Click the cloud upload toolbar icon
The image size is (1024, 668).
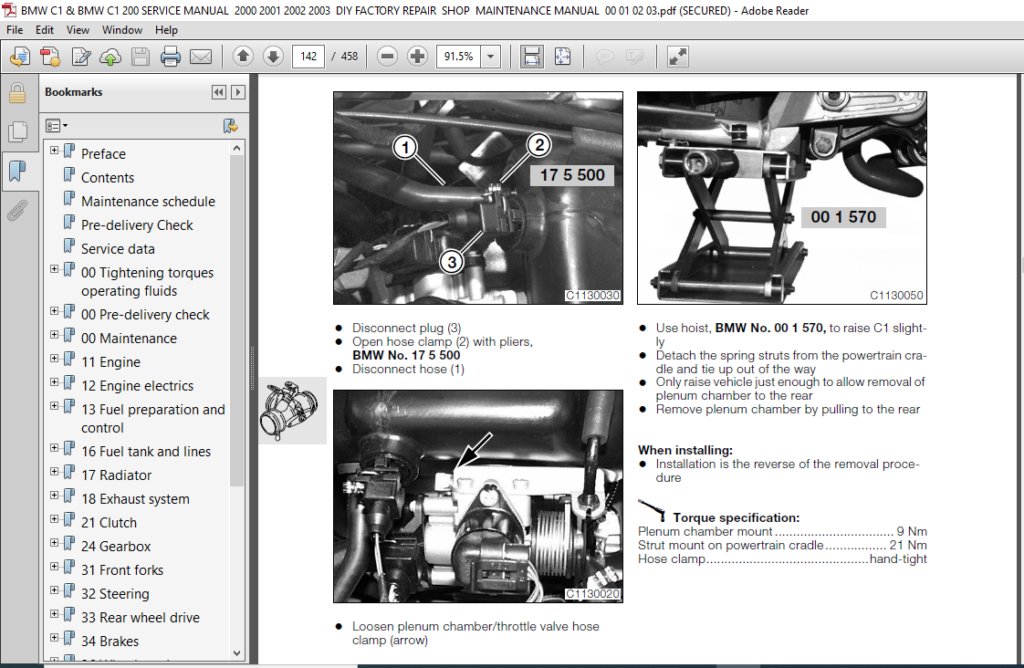110,57
